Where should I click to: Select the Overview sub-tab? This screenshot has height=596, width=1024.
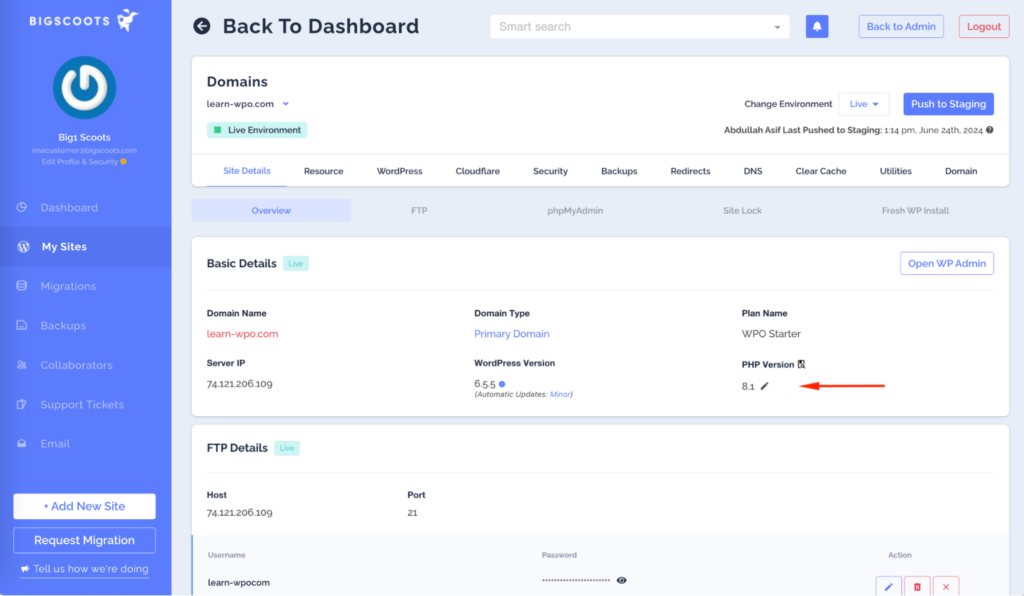pyautogui.click(x=271, y=210)
